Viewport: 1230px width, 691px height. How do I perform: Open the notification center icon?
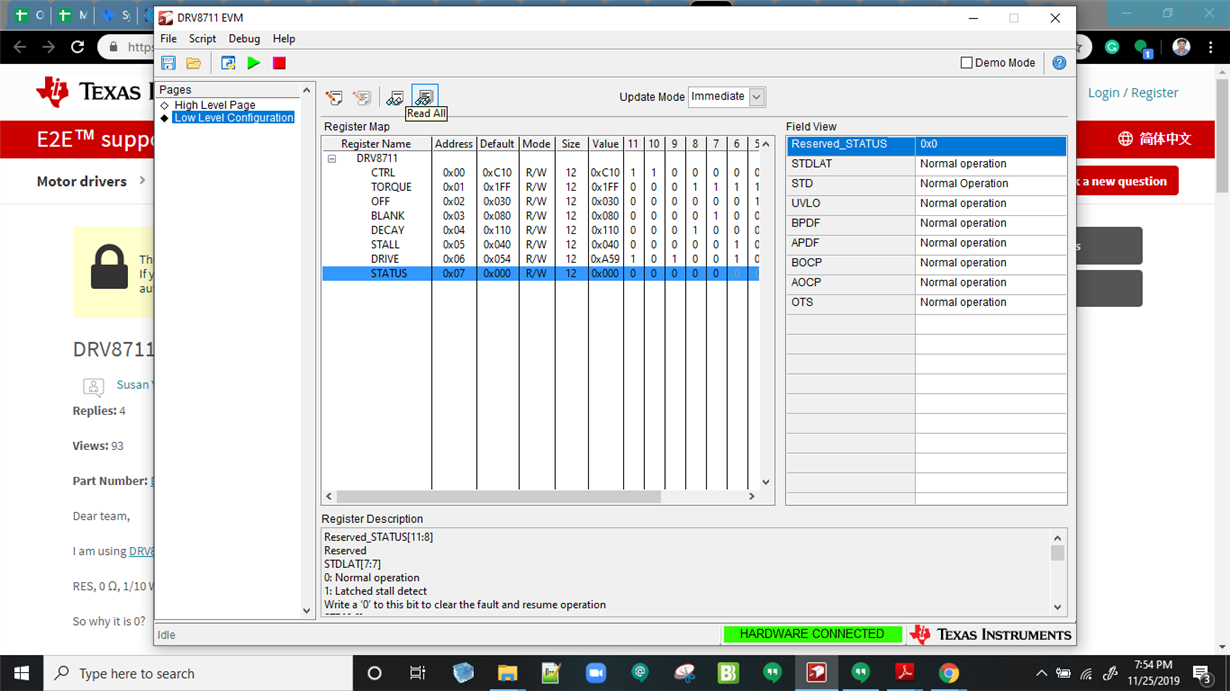[x=1203, y=673]
